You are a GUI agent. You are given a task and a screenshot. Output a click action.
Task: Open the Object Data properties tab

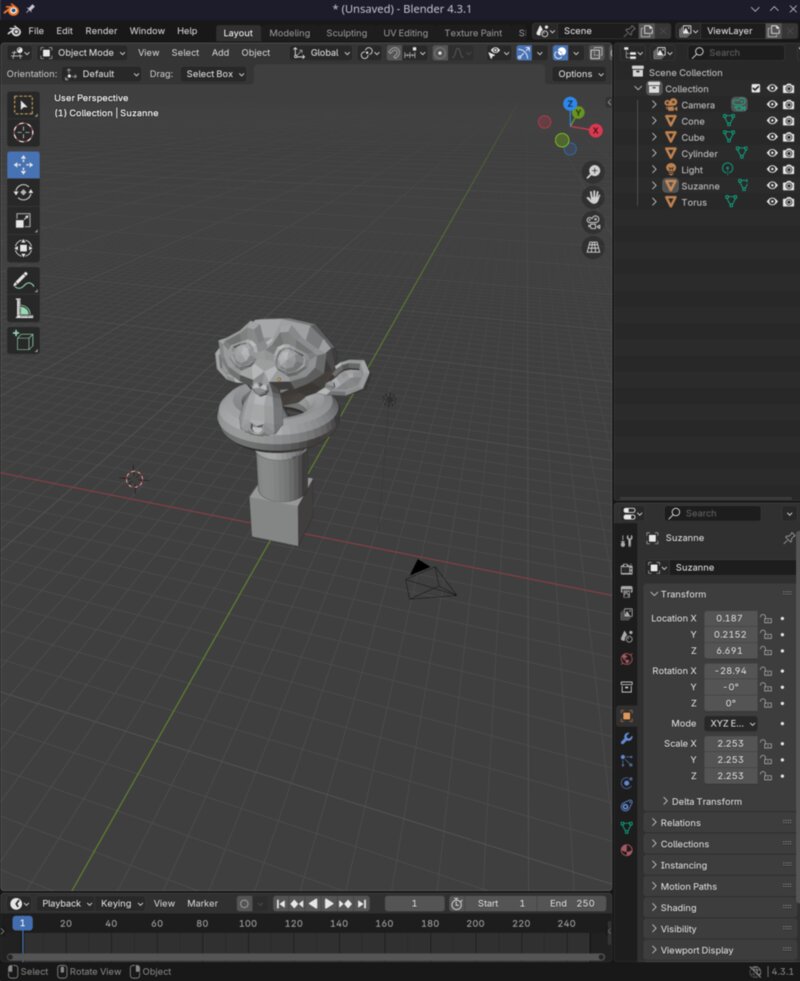(x=627, y=828)
